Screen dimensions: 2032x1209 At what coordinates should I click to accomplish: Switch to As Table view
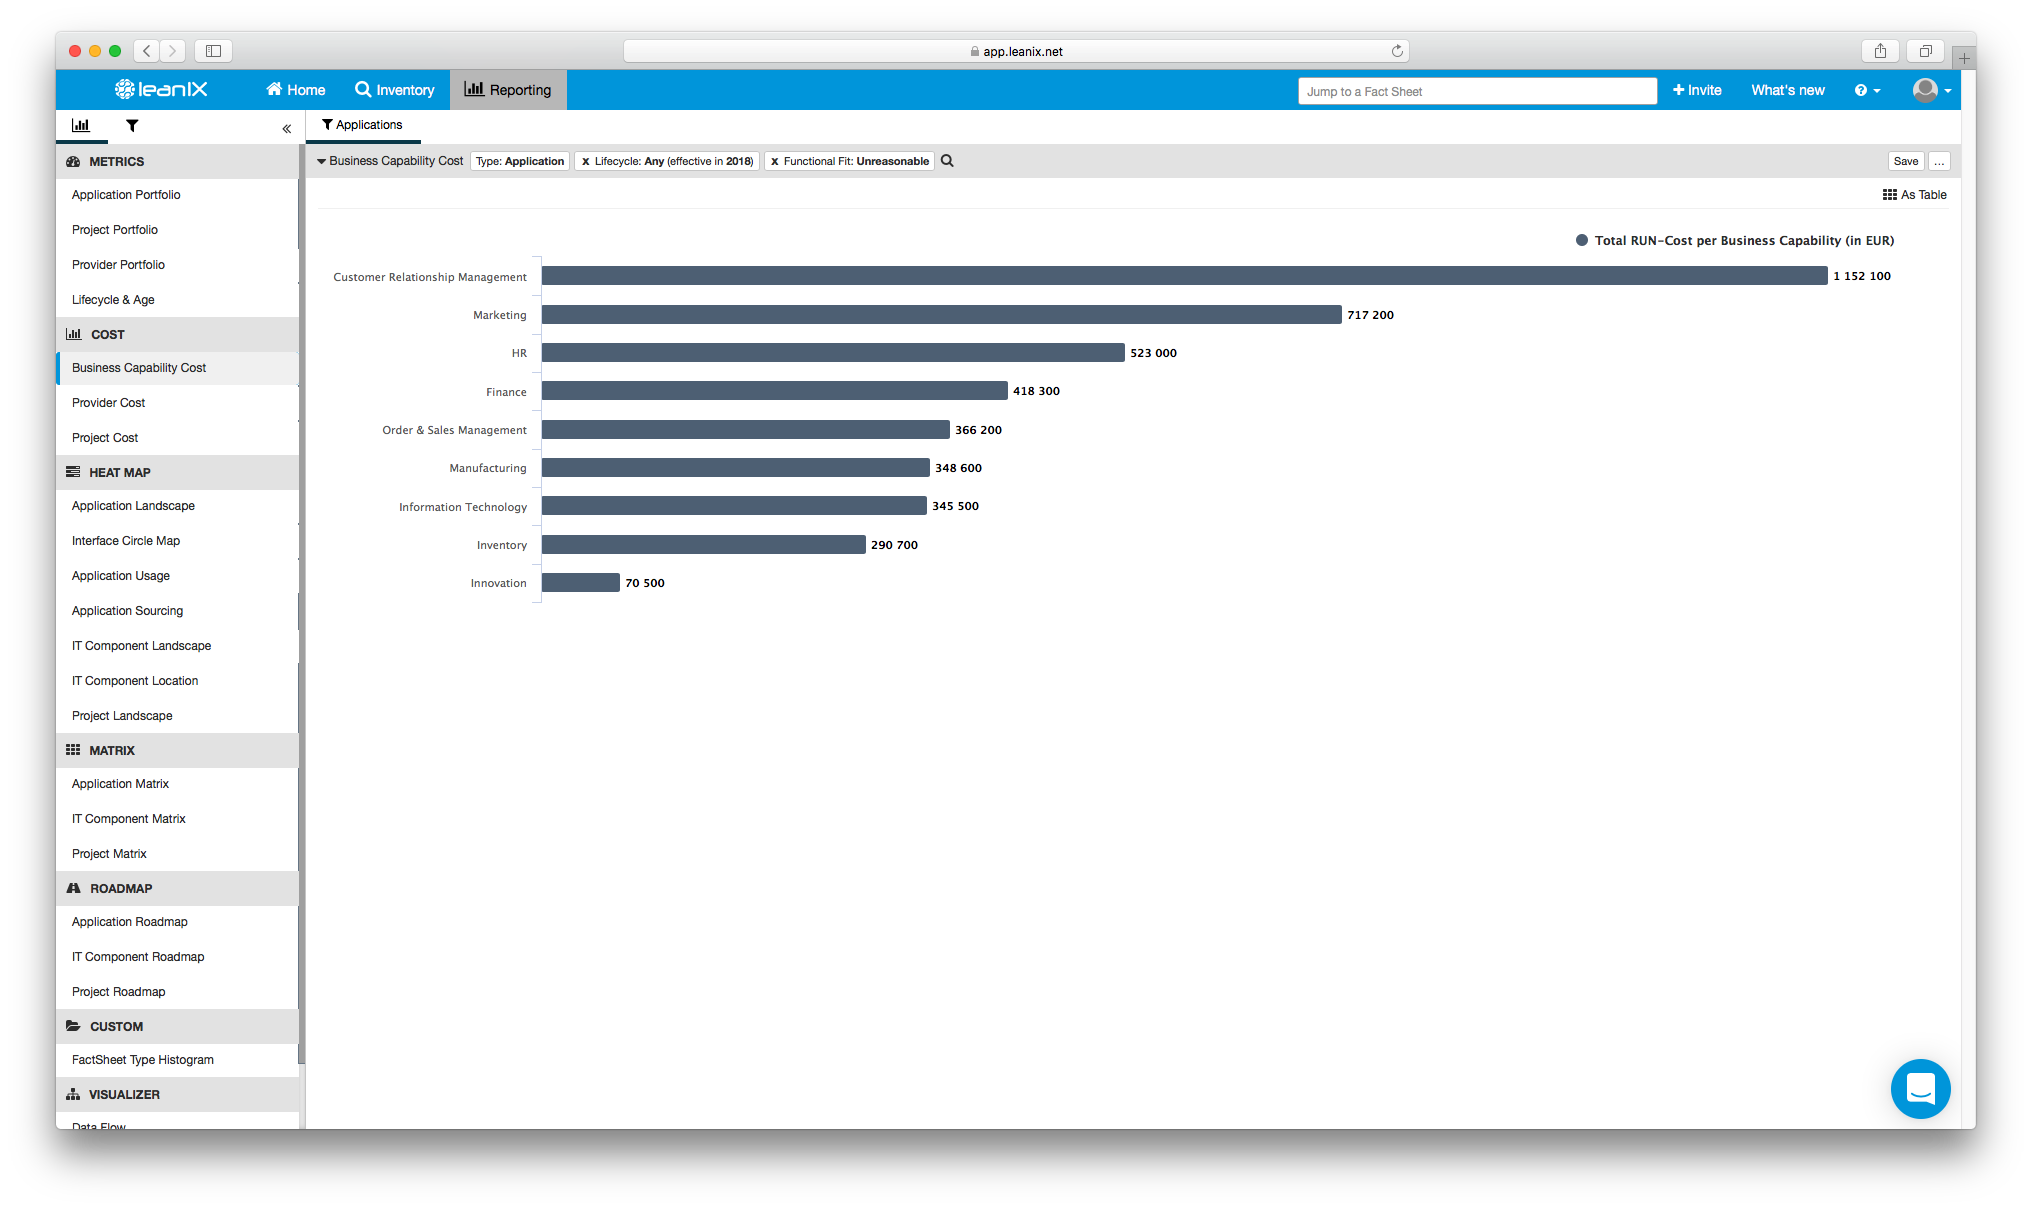click(x=1914, y=195)
